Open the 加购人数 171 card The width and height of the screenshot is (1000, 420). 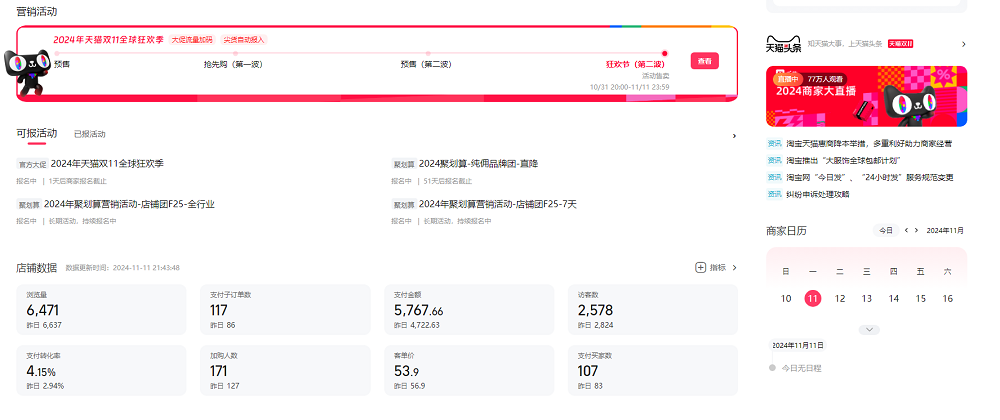tap(285, 370)
